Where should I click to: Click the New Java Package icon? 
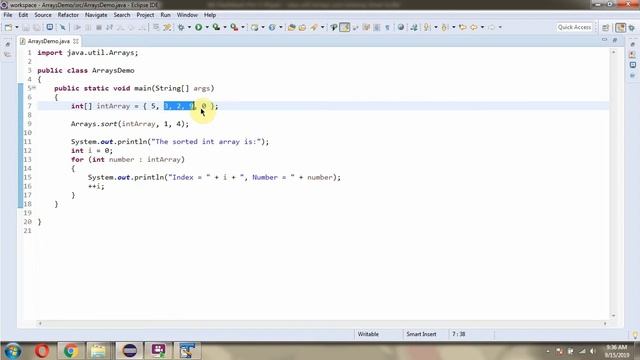point(254,27)
